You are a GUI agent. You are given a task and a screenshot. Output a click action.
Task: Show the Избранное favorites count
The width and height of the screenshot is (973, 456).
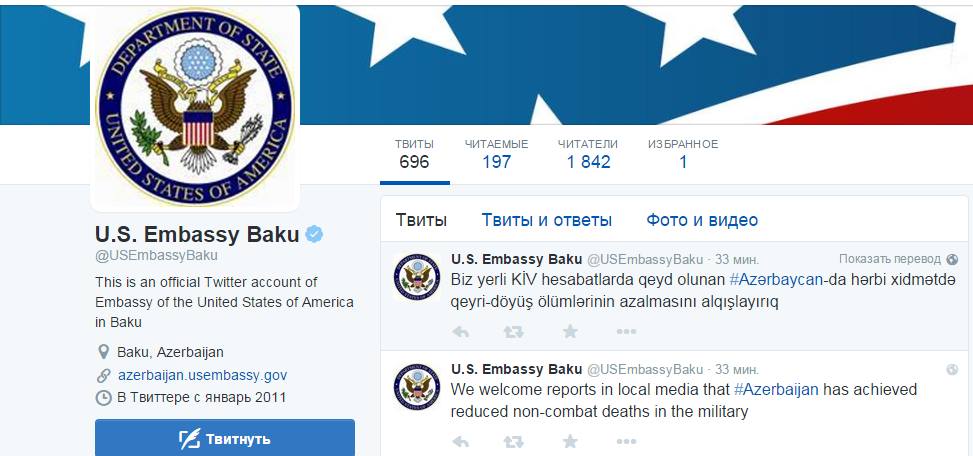coord(683,154)
